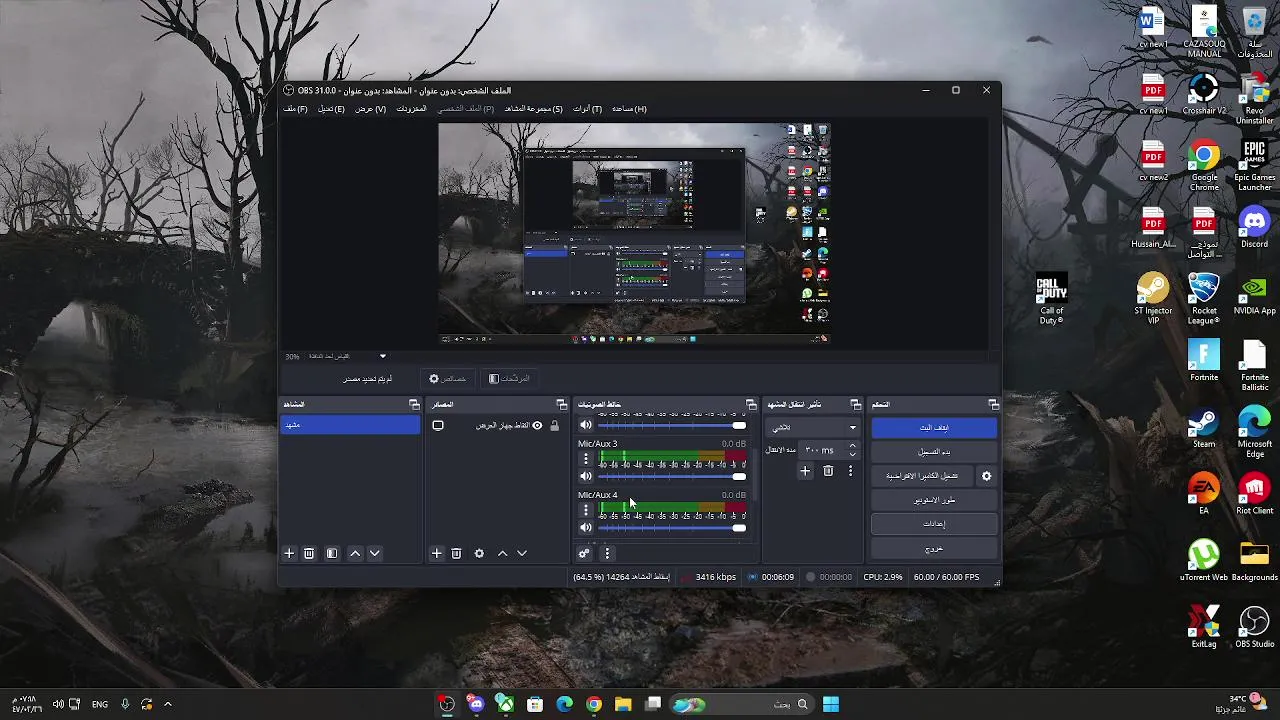
Task: Open Steam desktop shortcut
Action: point(1204,427)
